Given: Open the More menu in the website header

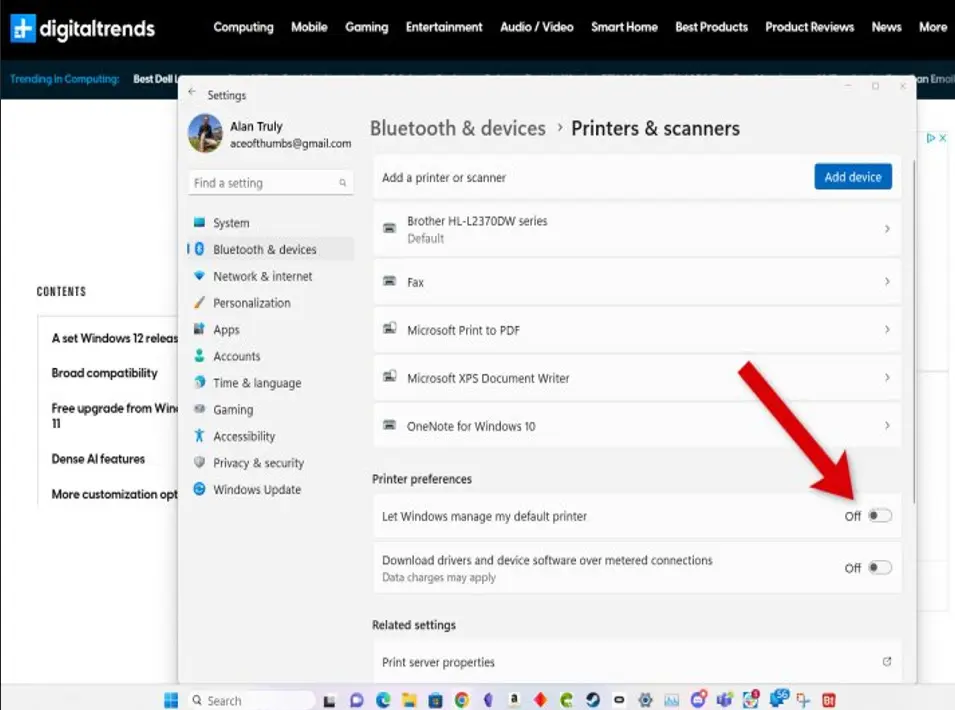Looking at the screenshot, I should pos(933,27).
